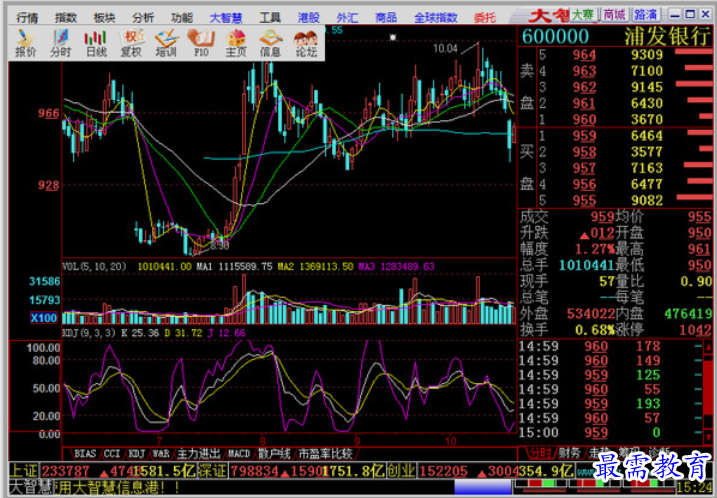Switch to the 分时 intraday chart icon

[60, 43]
